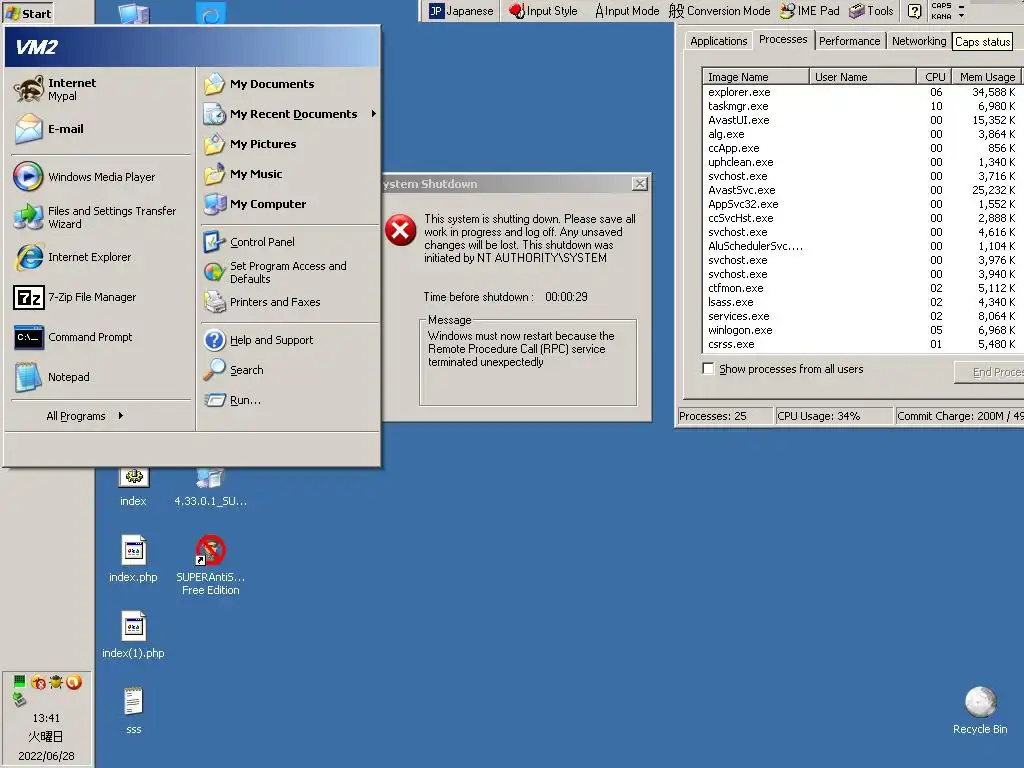Close the System Shutdown dialog

click(x=640, y=184)
